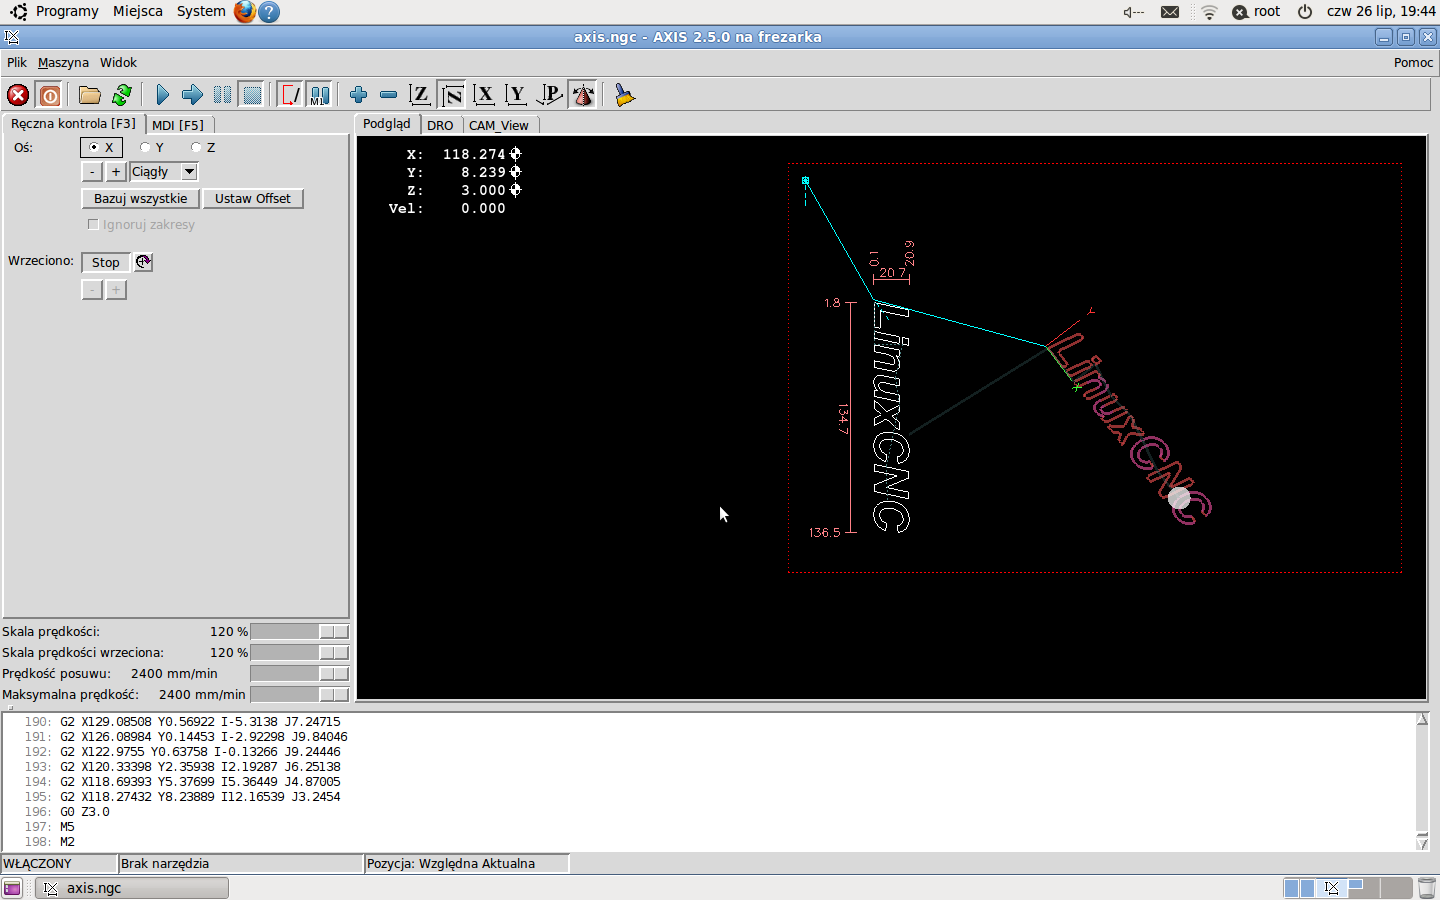This screenshot has width=1440, height=900.
Task: Open the Plik menu
Action: click(x=17, y=62)
